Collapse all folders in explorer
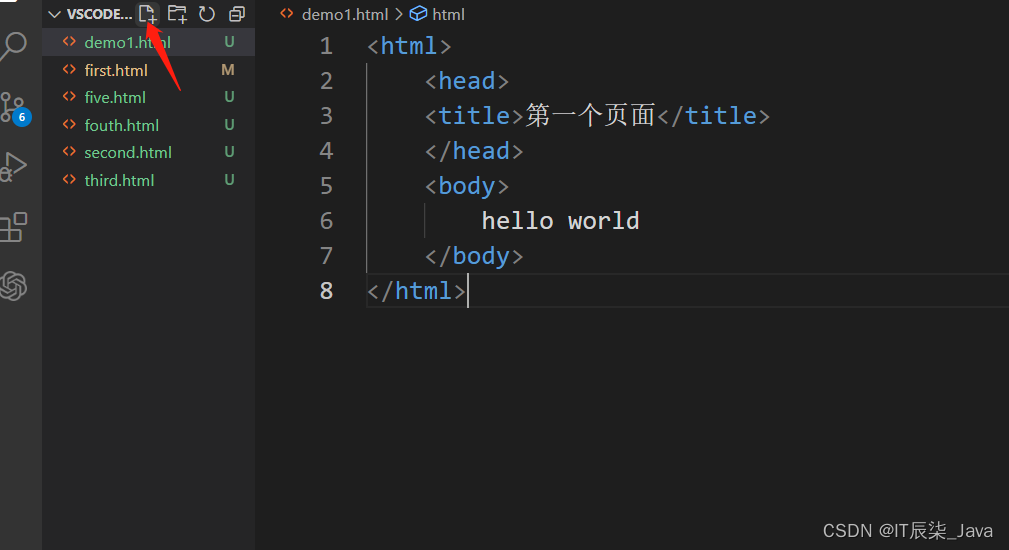The height and width of the screenshot is (550, 1009). click(x=237, y=14)
